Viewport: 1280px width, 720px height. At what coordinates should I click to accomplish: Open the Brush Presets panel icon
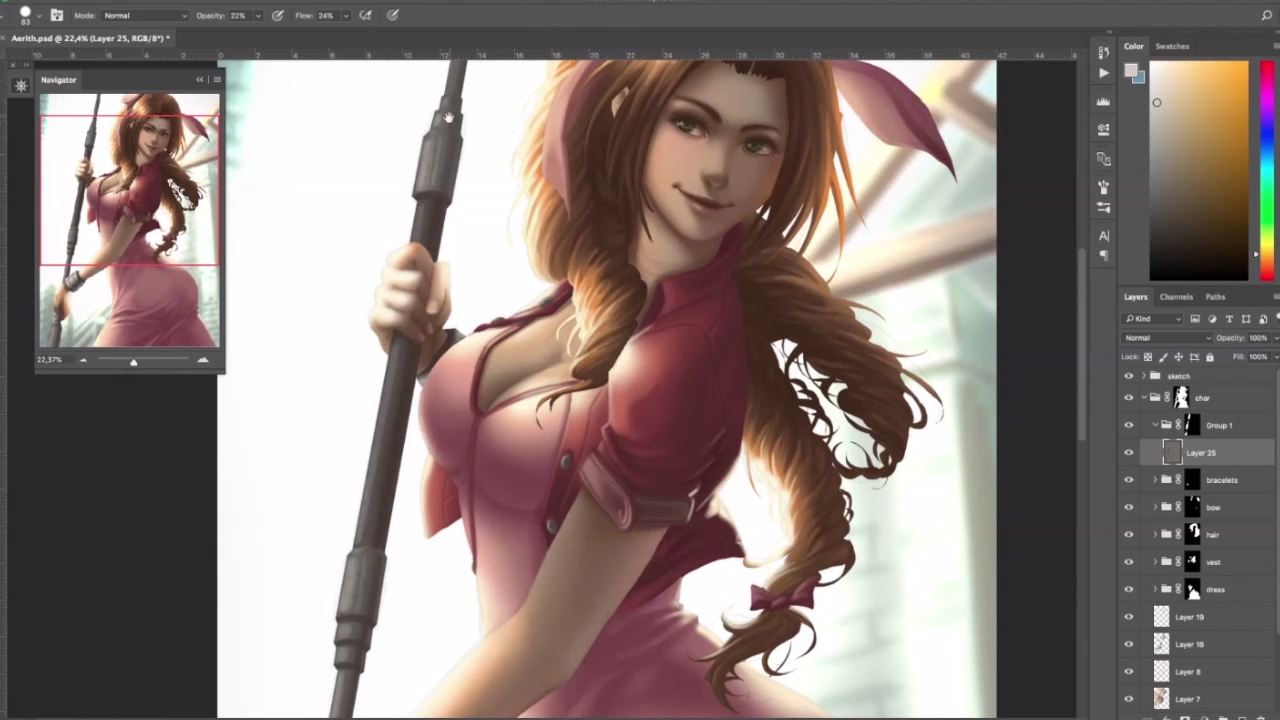1104,187
